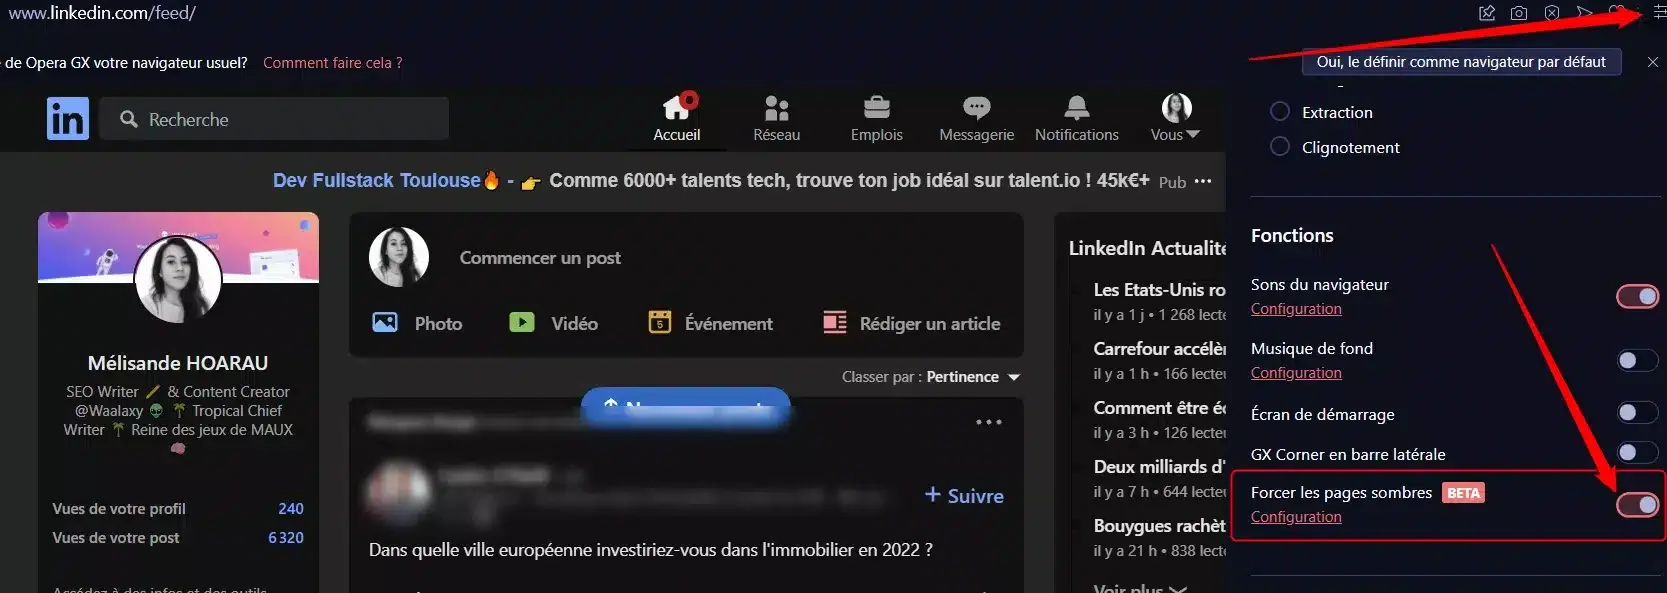Click the Opera snapshot camera icon
Viewport: 1667px width, 593px height.
coord(1519,13)
